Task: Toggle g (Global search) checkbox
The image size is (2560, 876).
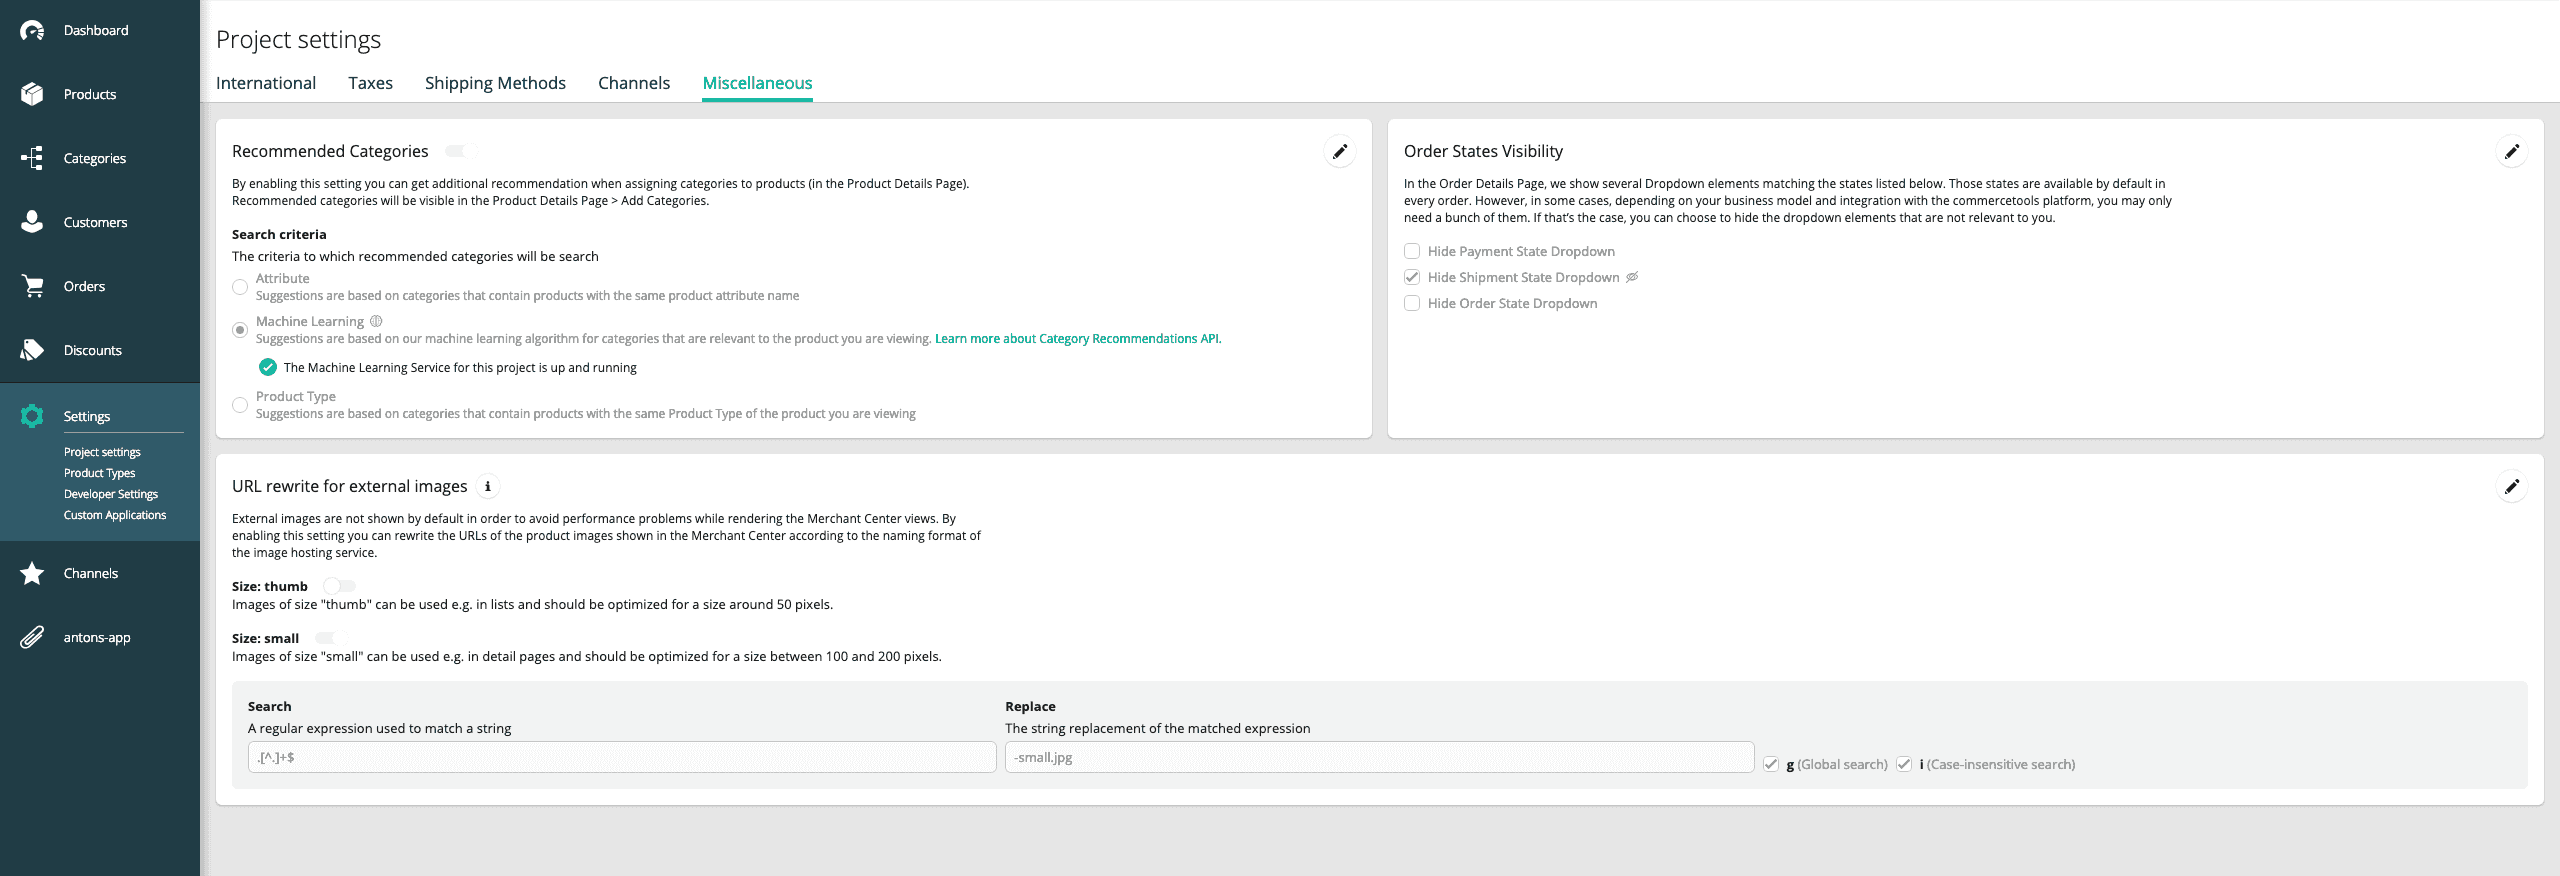Action: [1771, 765]
